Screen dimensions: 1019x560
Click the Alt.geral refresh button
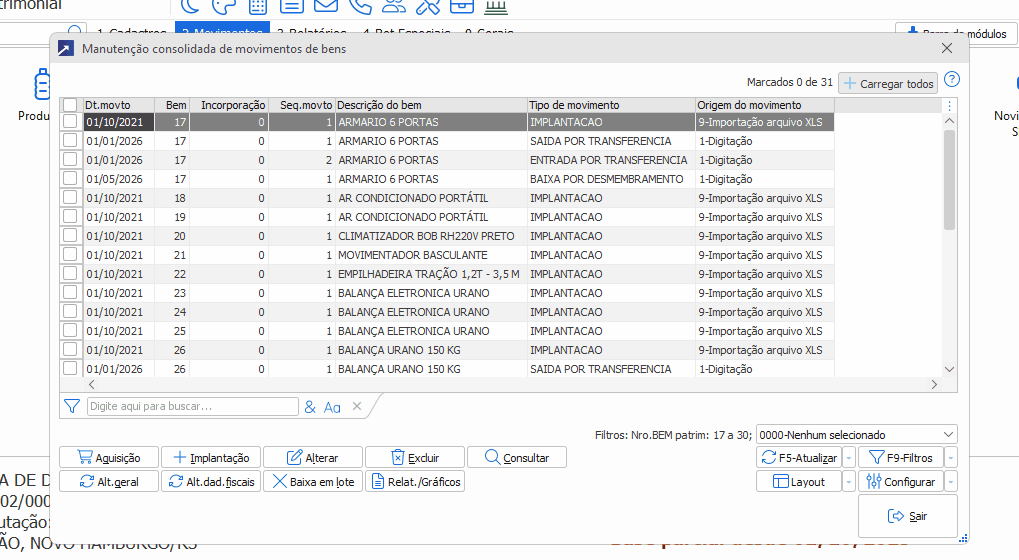pos(109,481)
